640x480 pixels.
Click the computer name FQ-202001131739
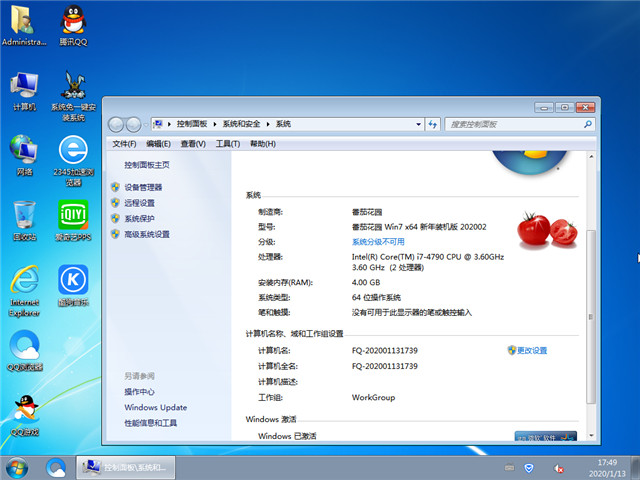pos(385,351)
